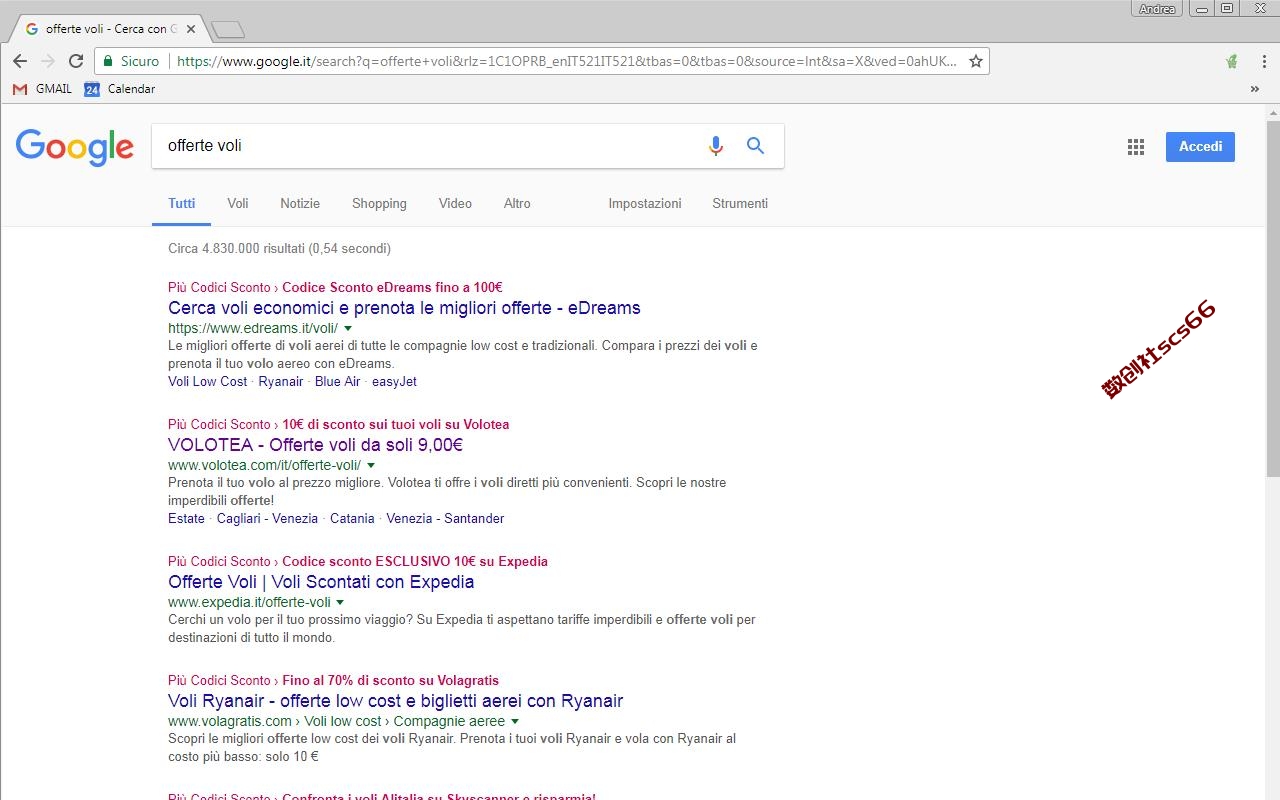Switch to the Shopping tab

(x=379, y=203)
